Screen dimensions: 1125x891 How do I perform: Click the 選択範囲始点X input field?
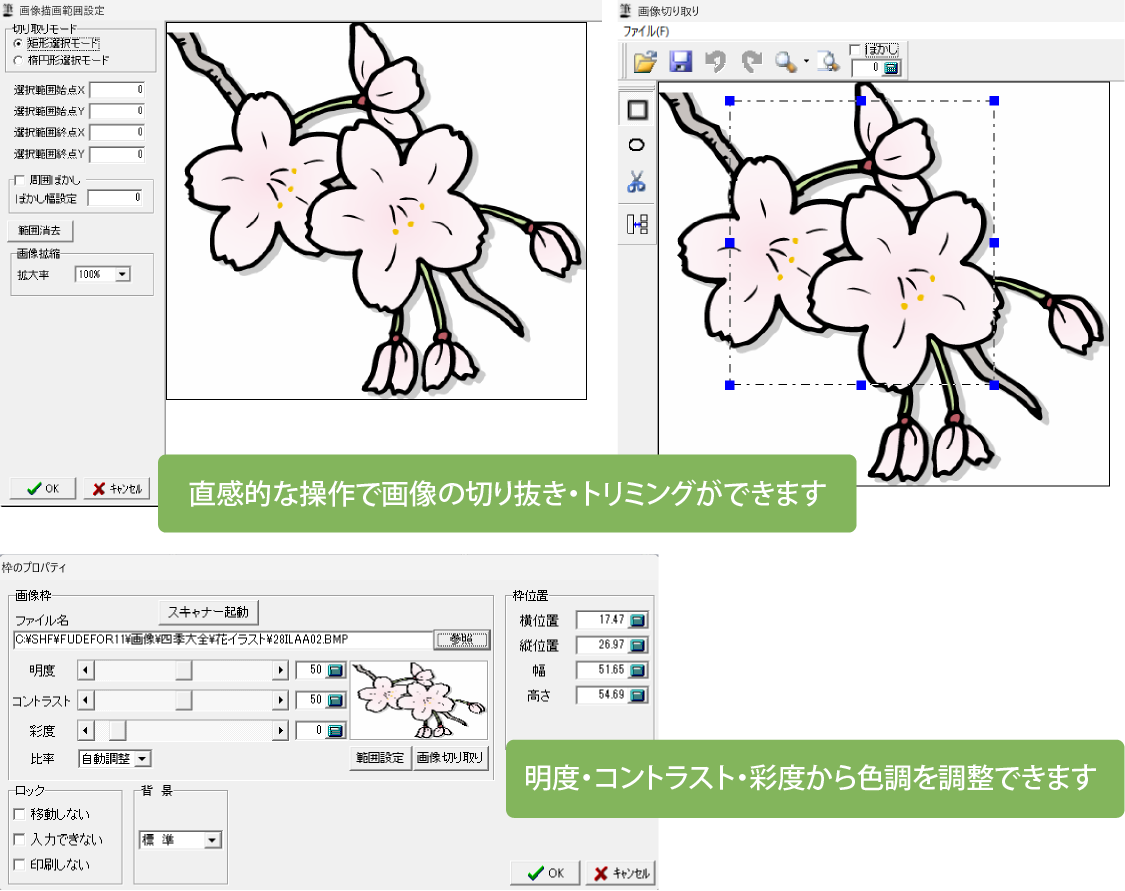[x=117, y=90]
